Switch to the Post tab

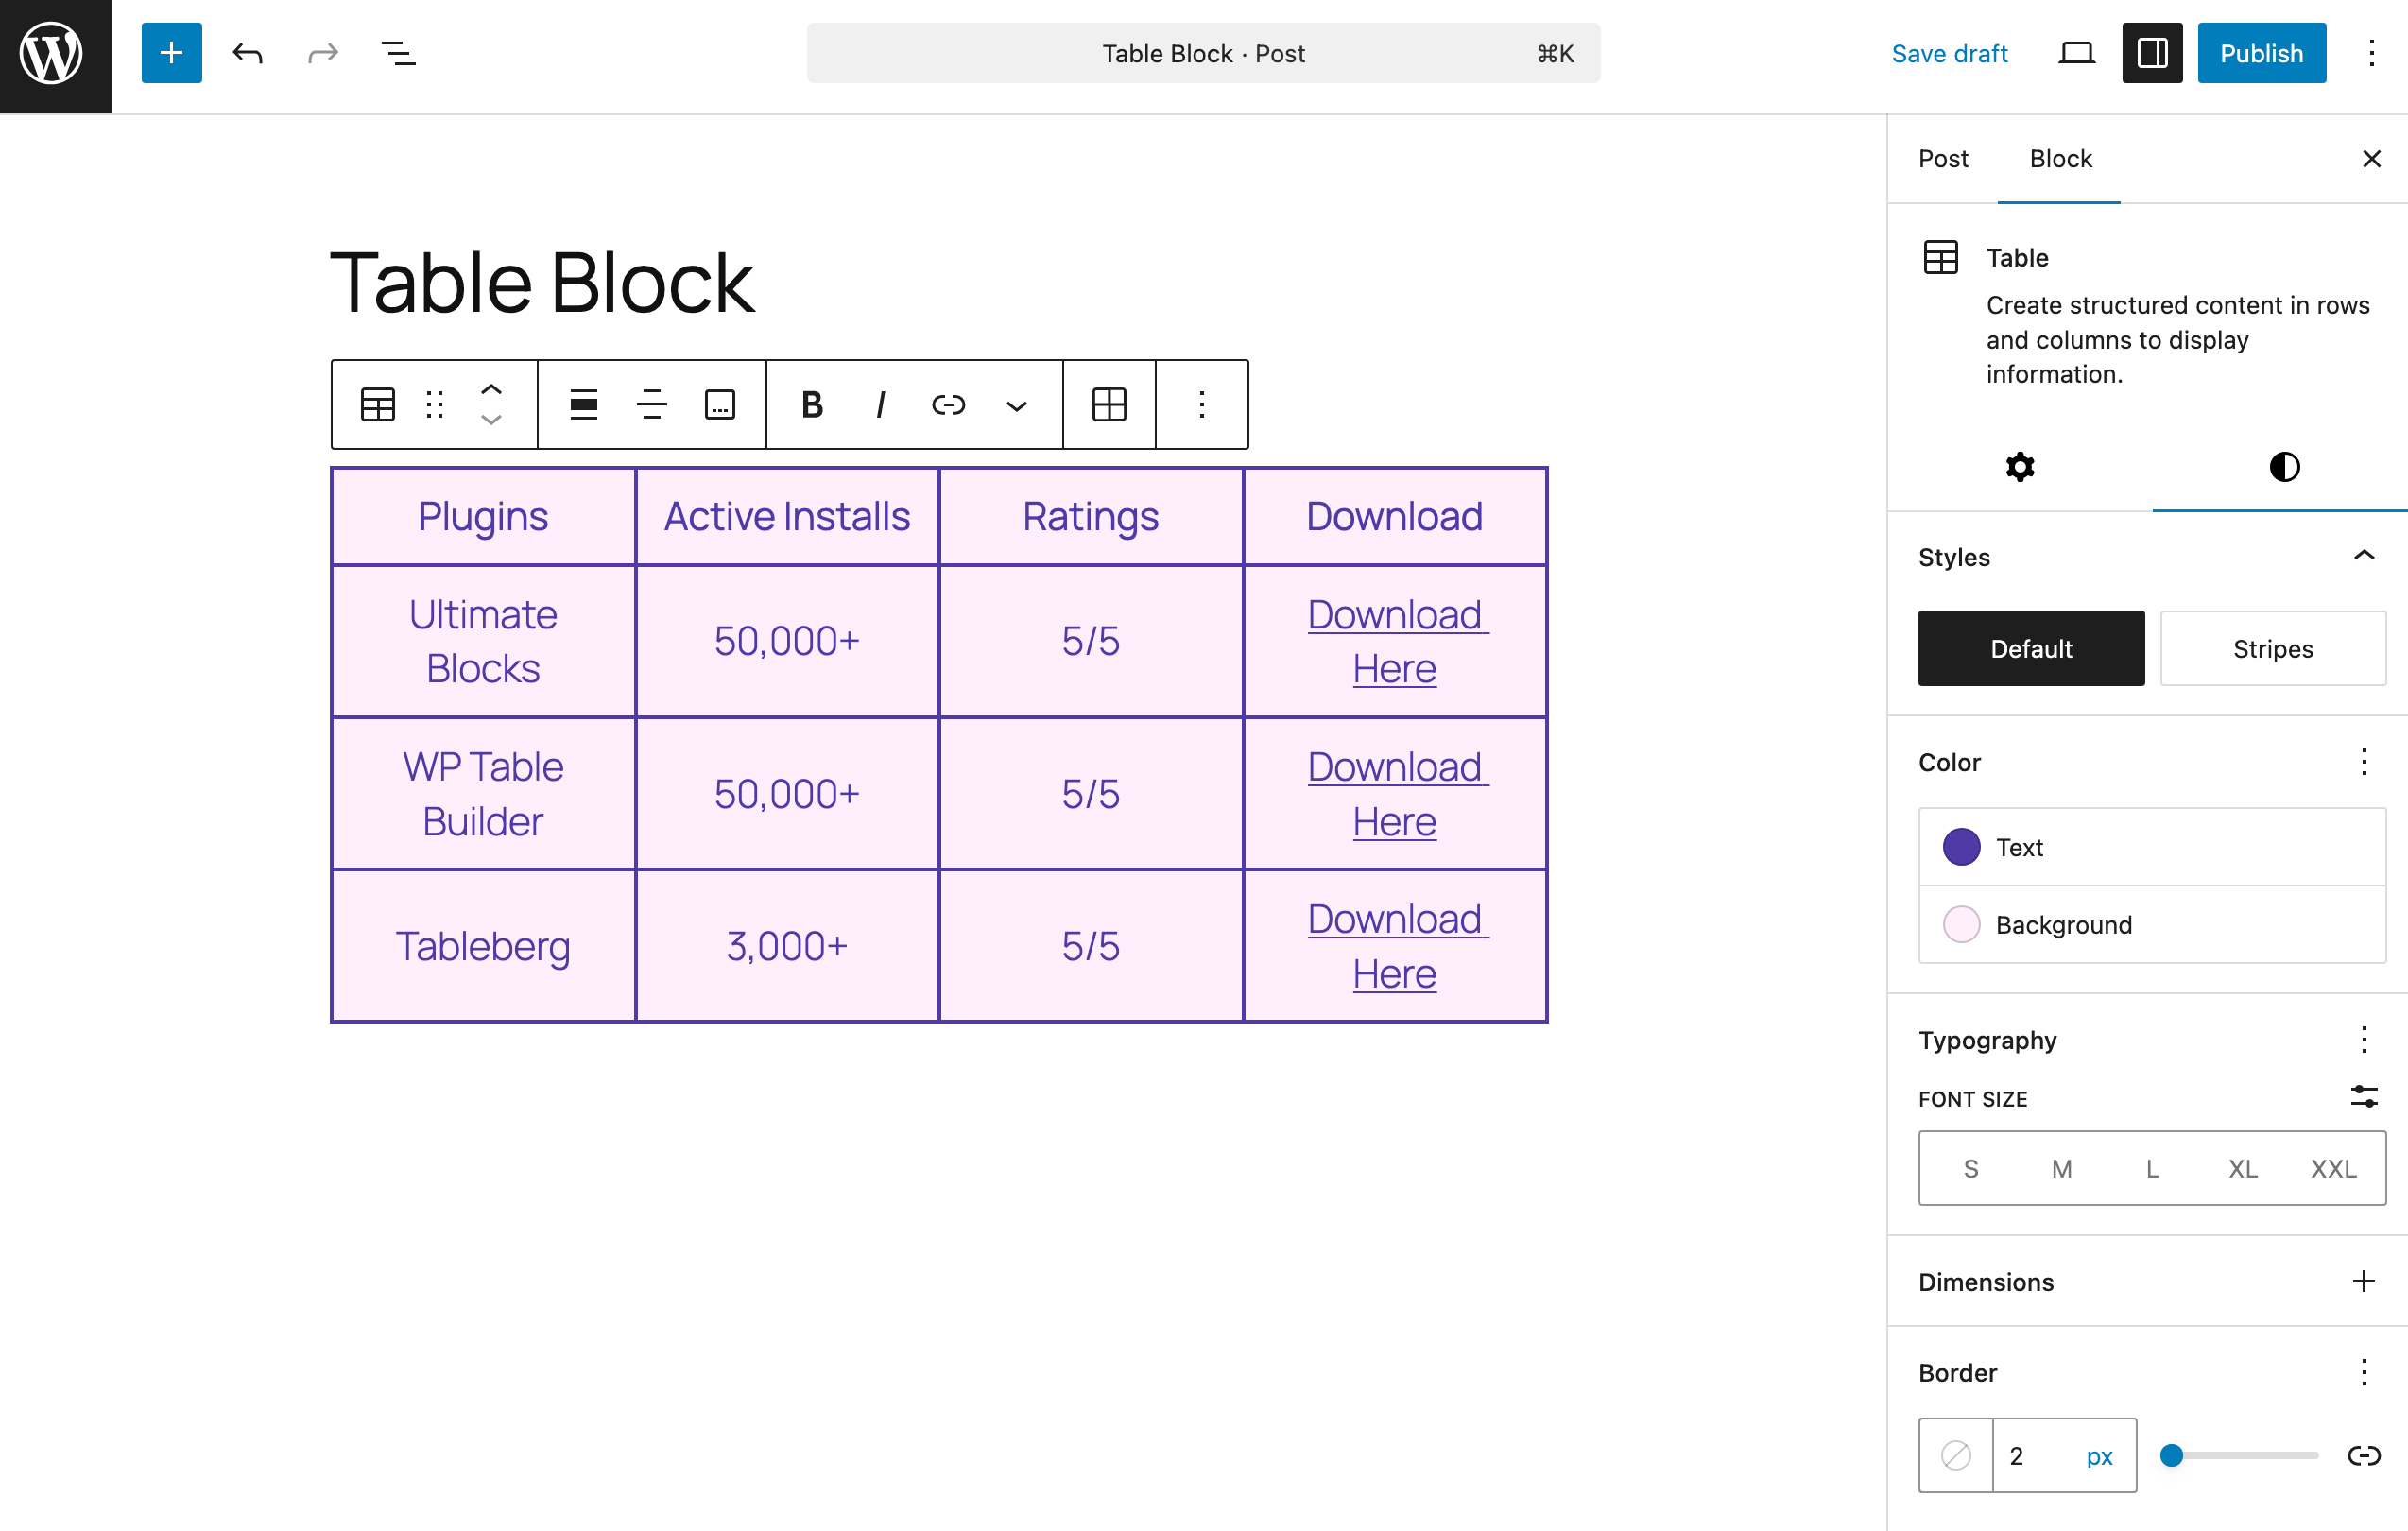tap(1942, 159)
